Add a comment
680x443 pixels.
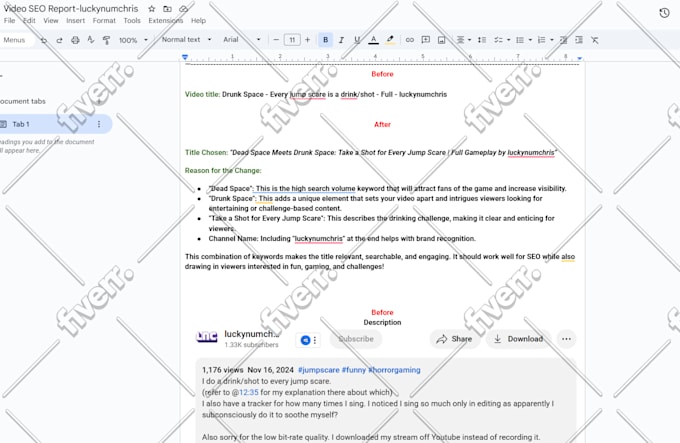[x=426, y=40]
